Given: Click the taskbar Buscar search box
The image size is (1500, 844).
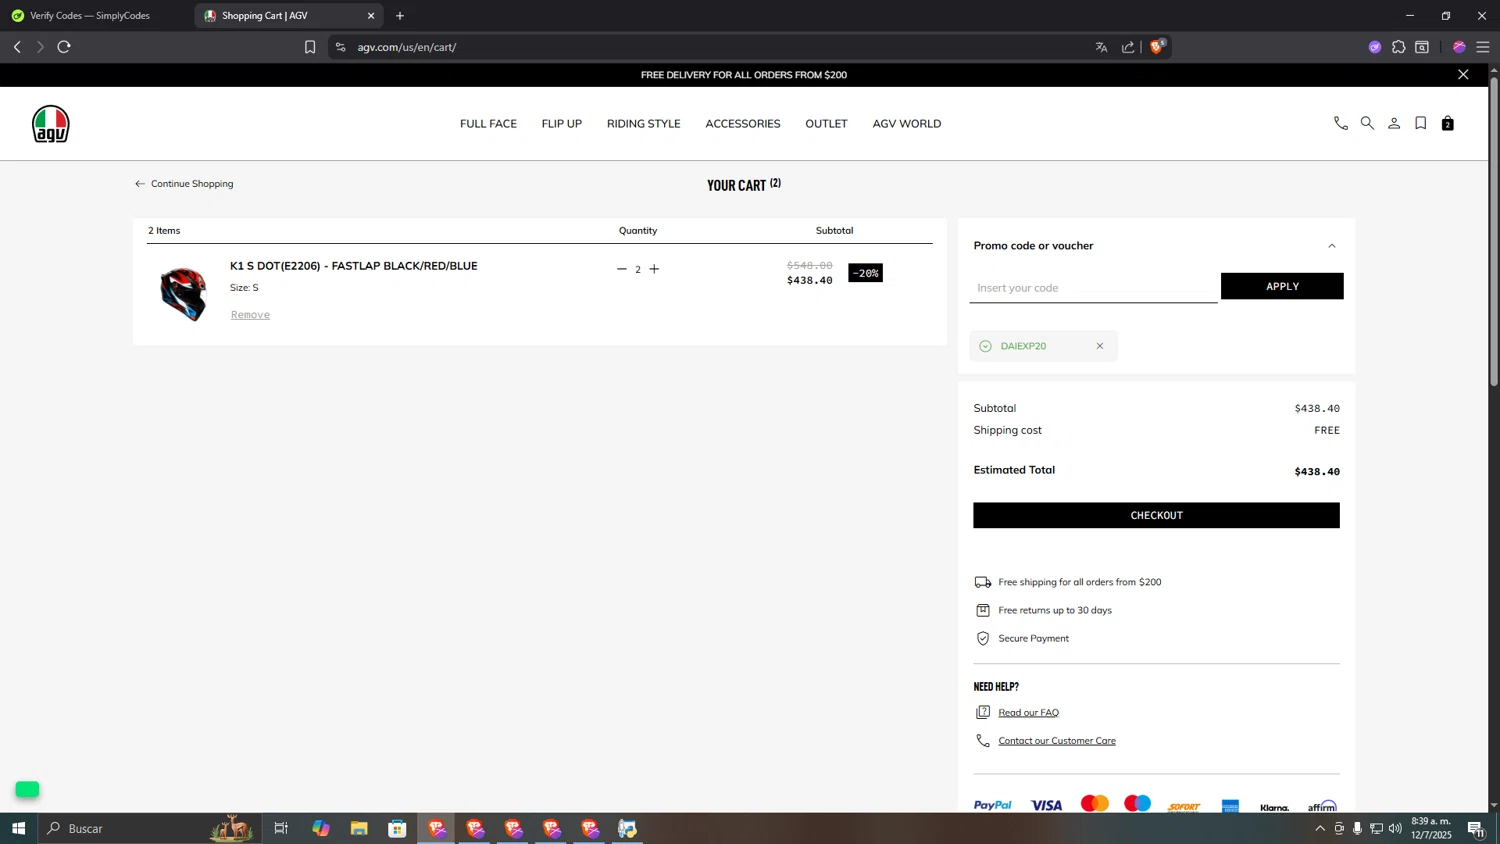Looking at the screenshot, I should [150, 829].
